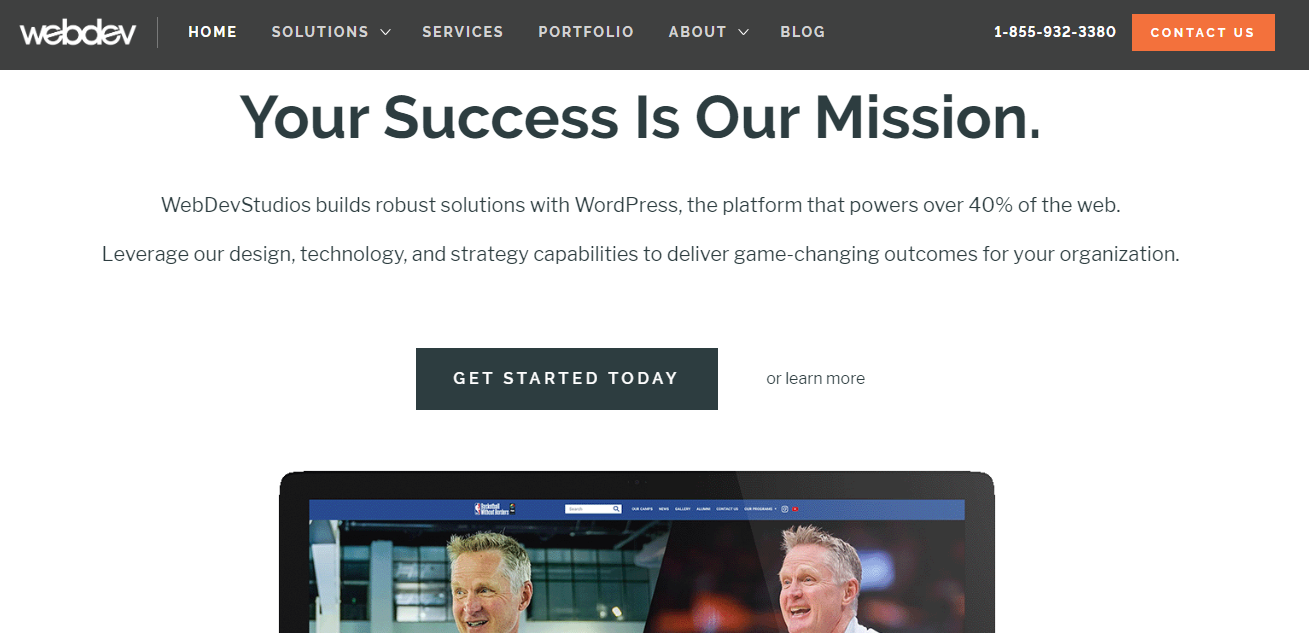Viewport: 1309px width, 633px height.
Task: Click the orange Contact Us button
Action: pos(1203,32)
